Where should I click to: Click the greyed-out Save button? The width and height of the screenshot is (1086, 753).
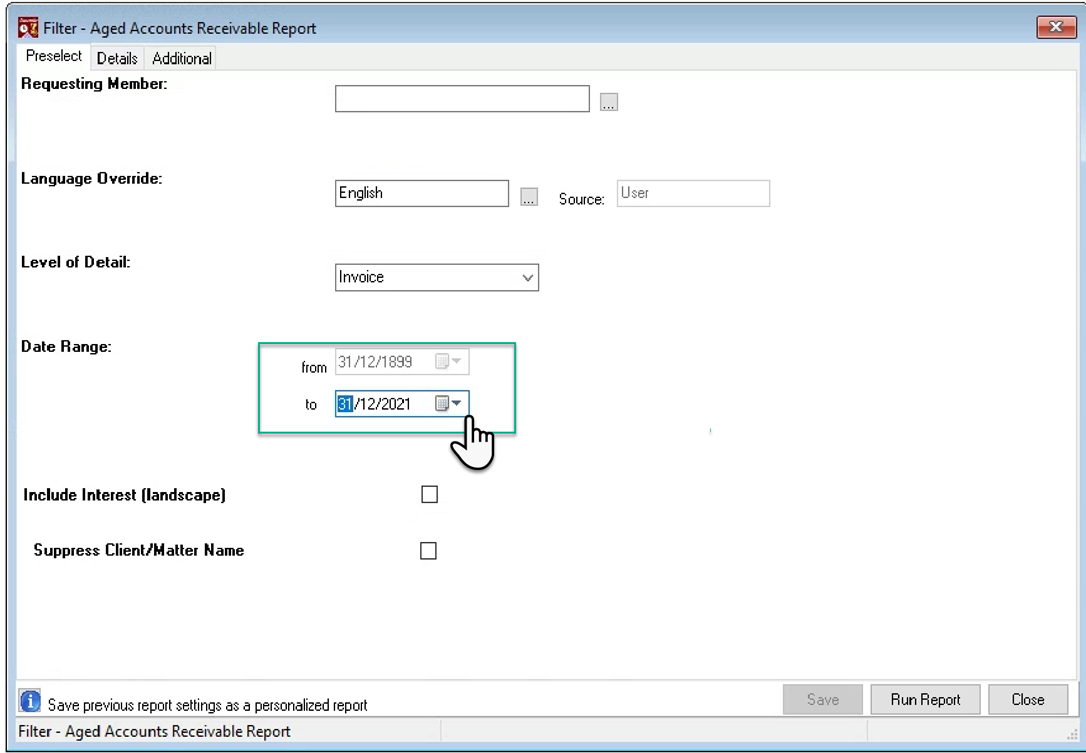point(823,700)
